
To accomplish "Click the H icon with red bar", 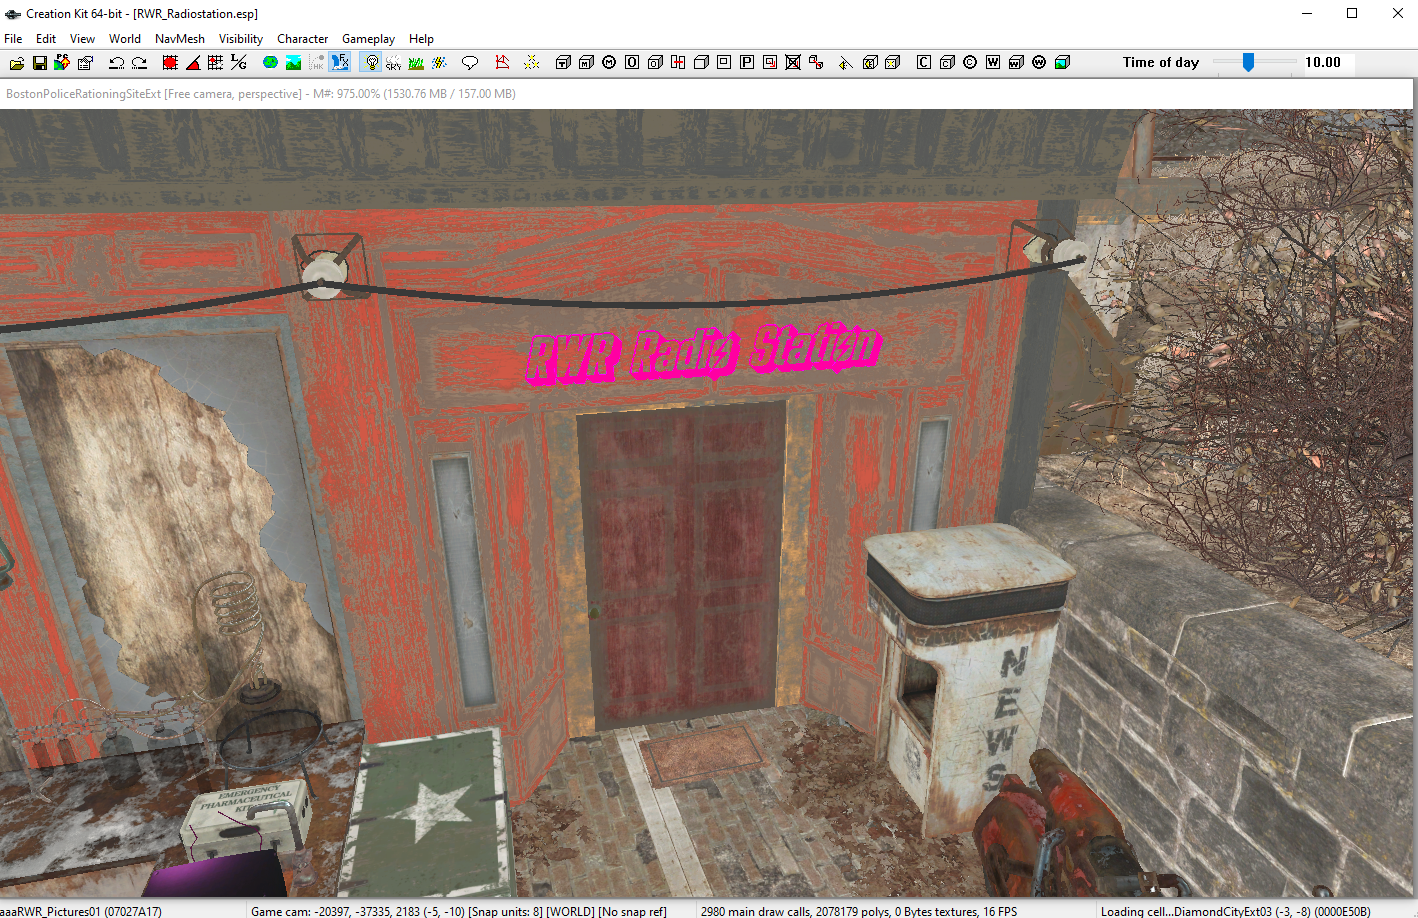I will (x=678, y=63).
